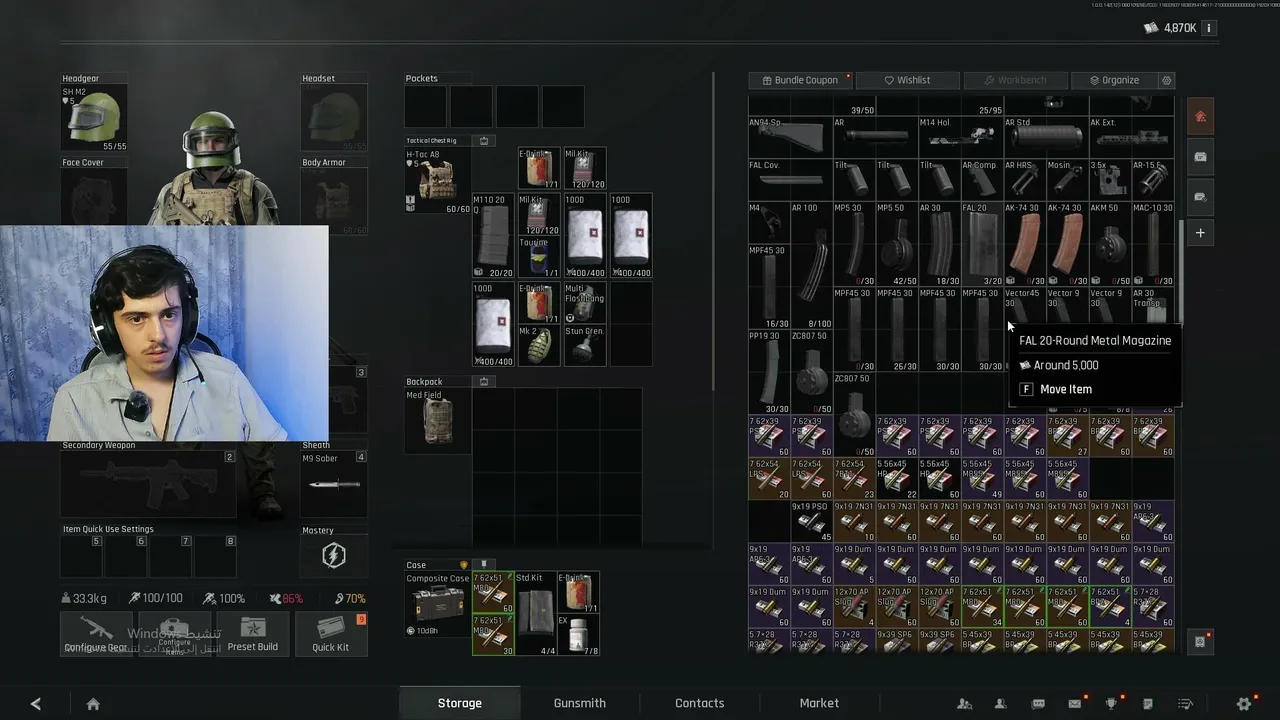
Task: Open the Bundle Coupon button
Action: [x=801, y=80]
